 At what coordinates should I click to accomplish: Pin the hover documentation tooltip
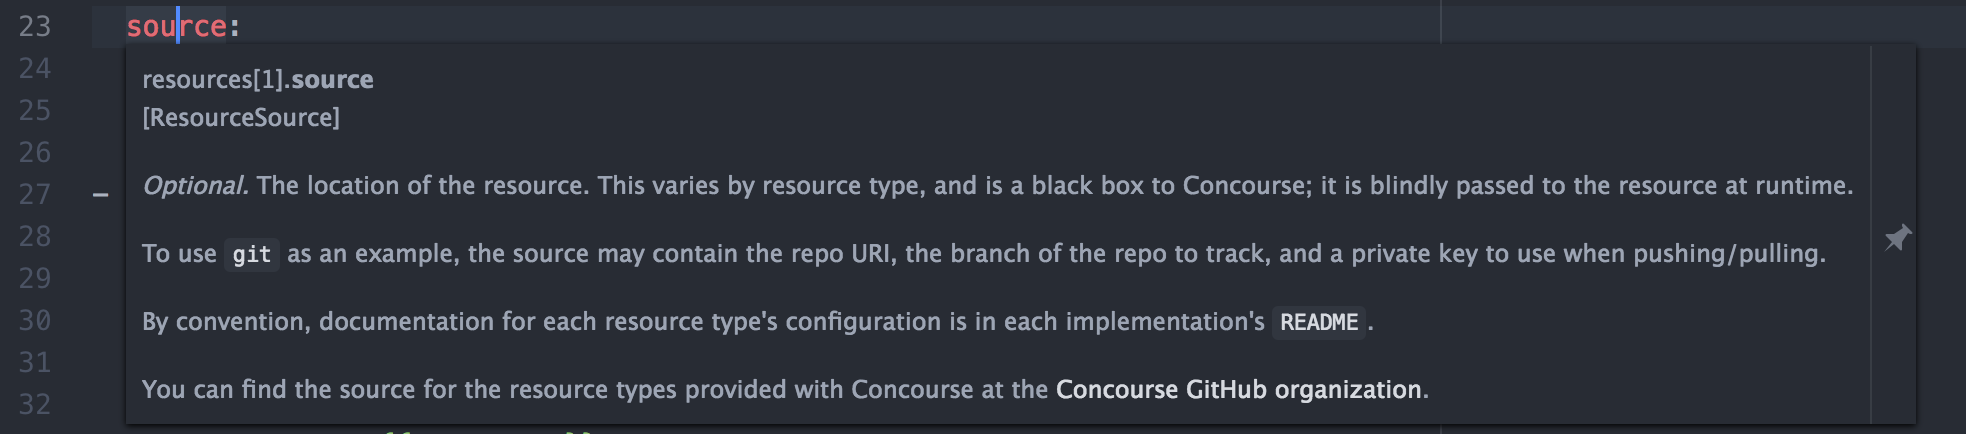(x=1897, y=238)
